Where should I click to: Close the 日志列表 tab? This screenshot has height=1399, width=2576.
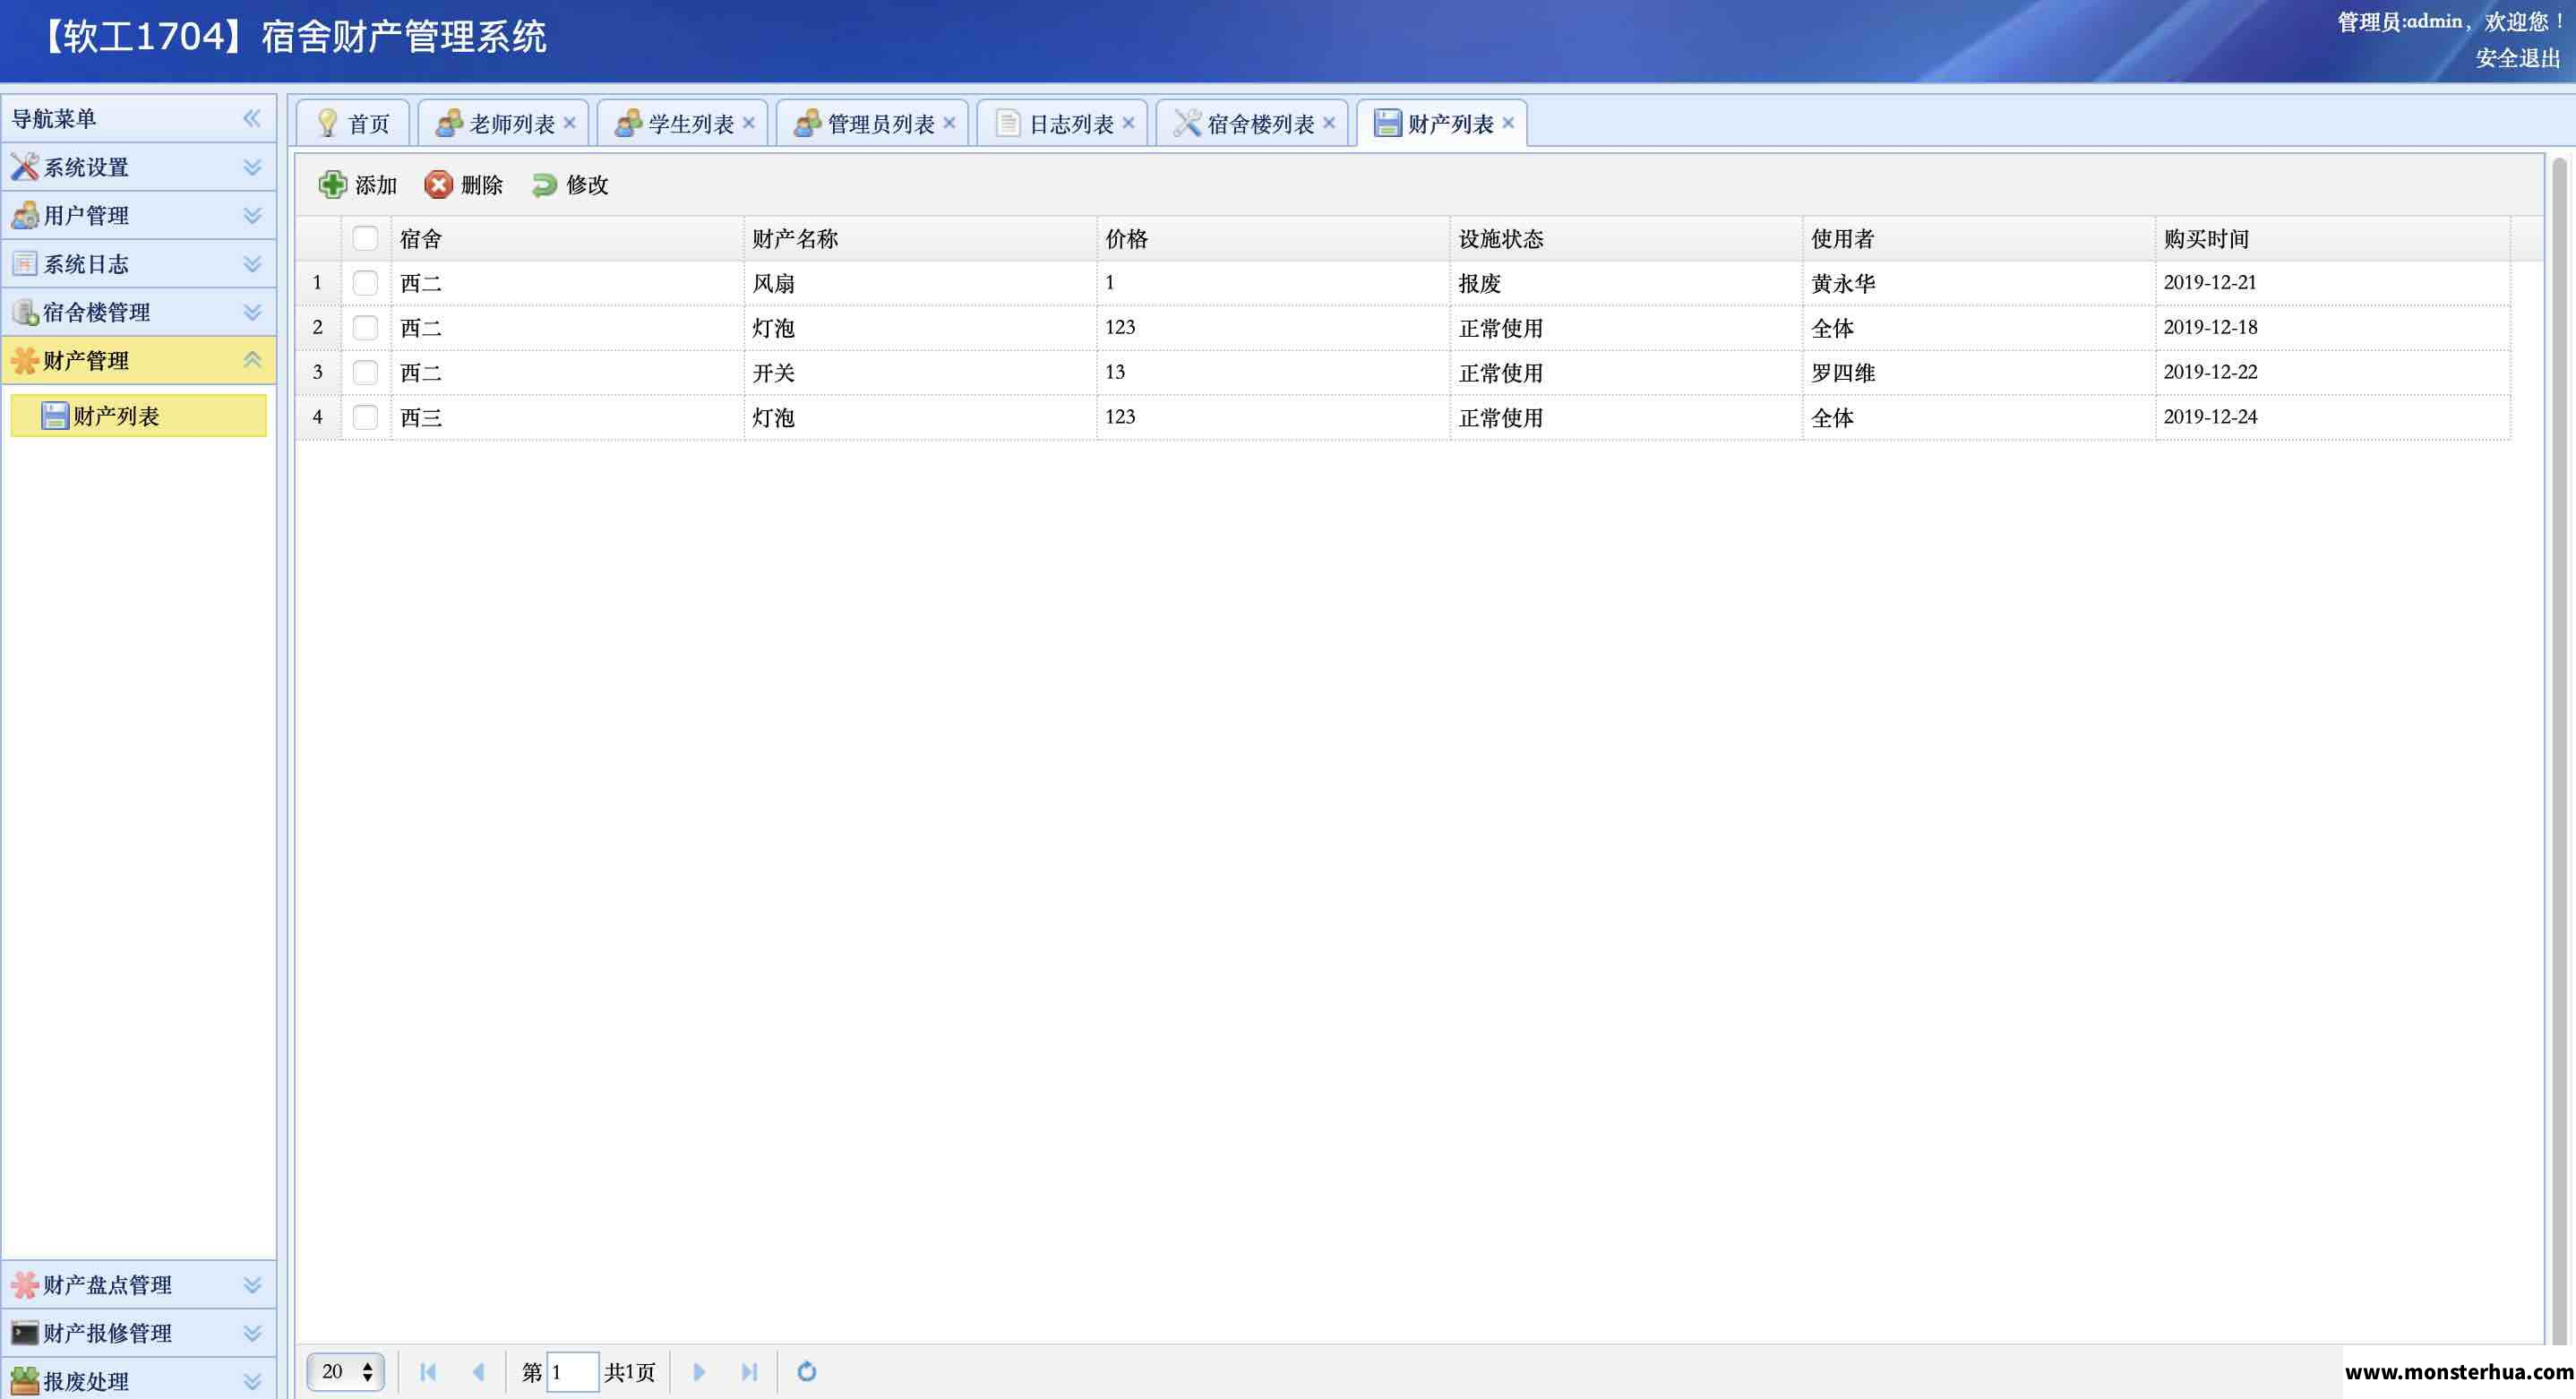click(x=1128, y=122)
